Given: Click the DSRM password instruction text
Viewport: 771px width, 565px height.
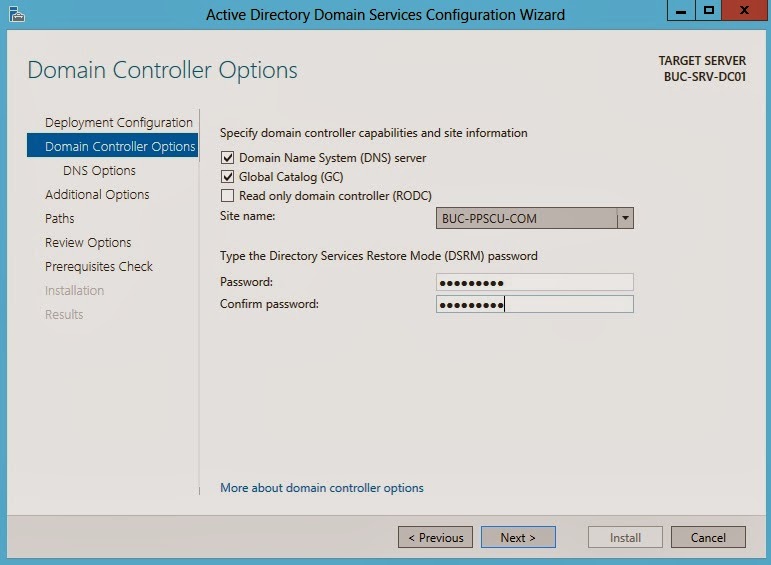Looking at the screenshot, I should (x=379, y=256).
